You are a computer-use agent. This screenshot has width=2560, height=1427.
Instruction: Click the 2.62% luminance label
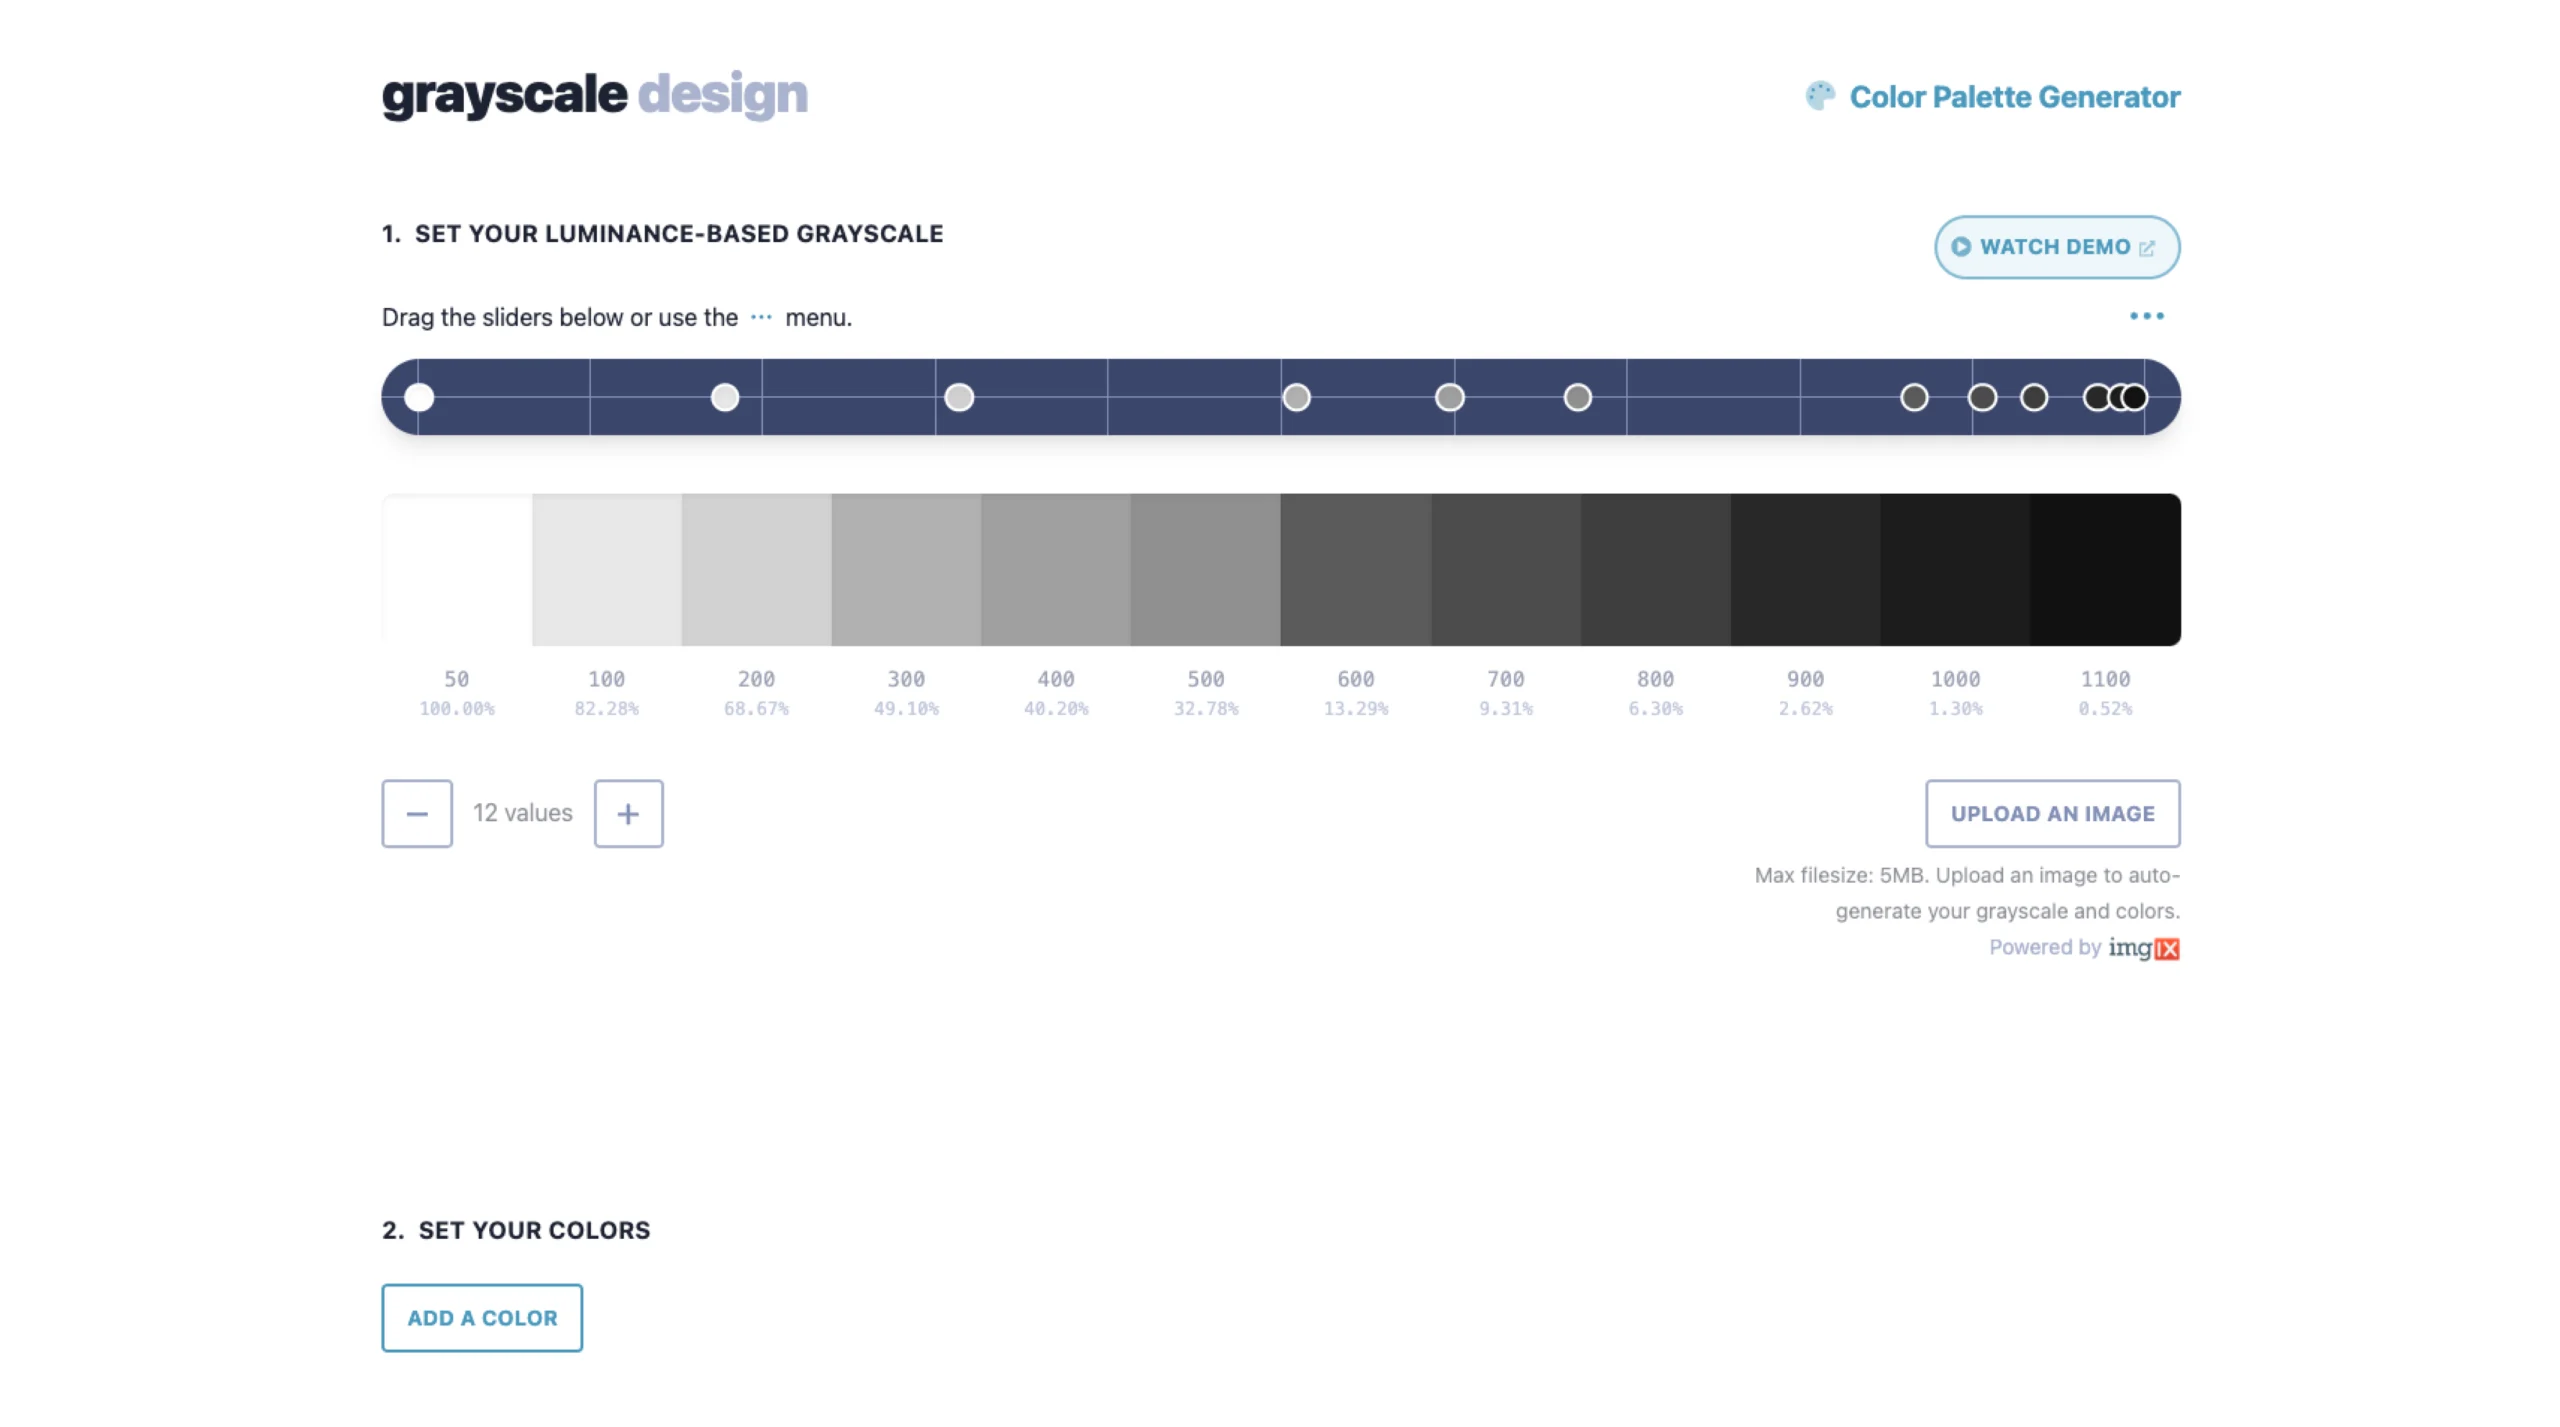(x=1806, y=708)
